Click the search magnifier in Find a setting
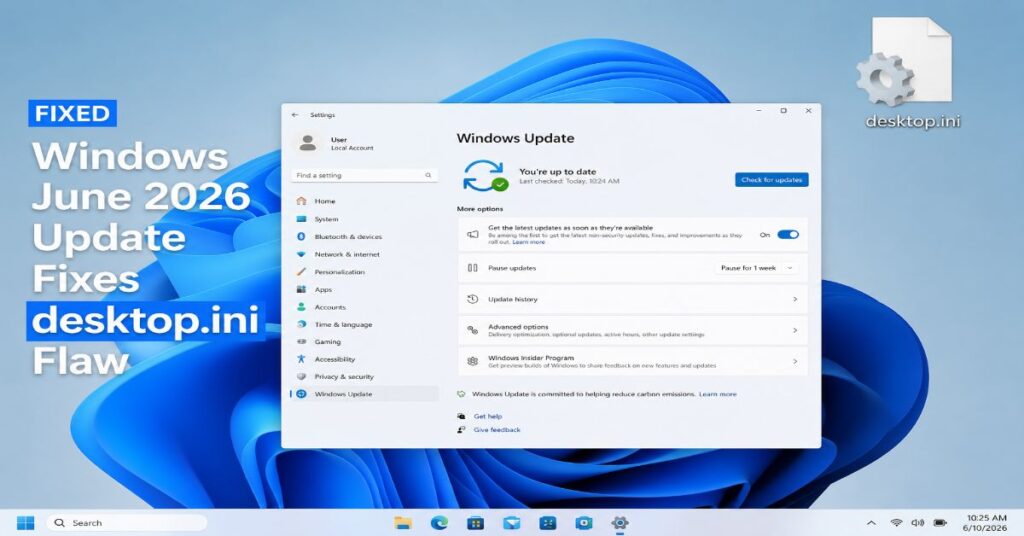This screenshot has width=1024, height=536. click(x=428, y=175)
